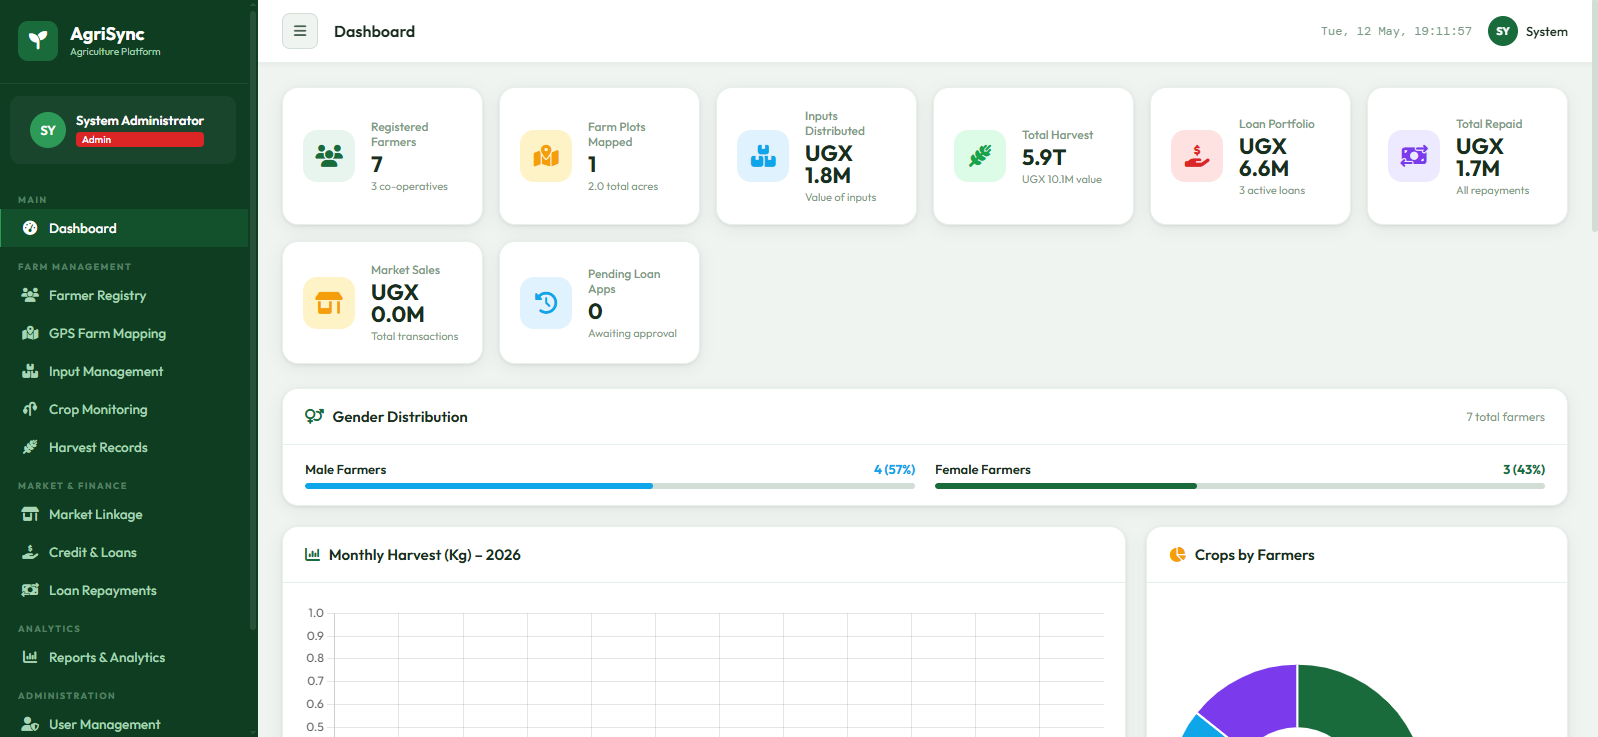Click the User Management person icon
This screenshot has width=1598, height=737.
click(30, 724)
